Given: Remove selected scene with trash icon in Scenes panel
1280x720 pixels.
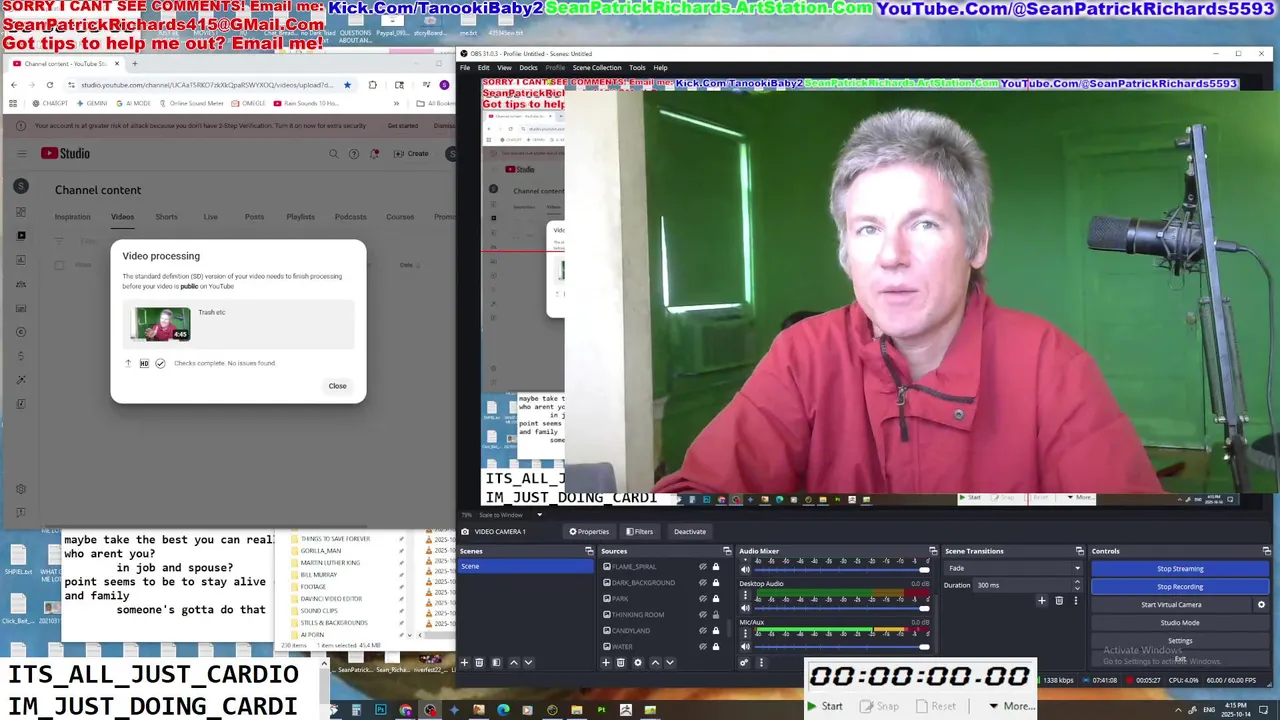Looking at the screenshot, I should (x=479, y=662).
